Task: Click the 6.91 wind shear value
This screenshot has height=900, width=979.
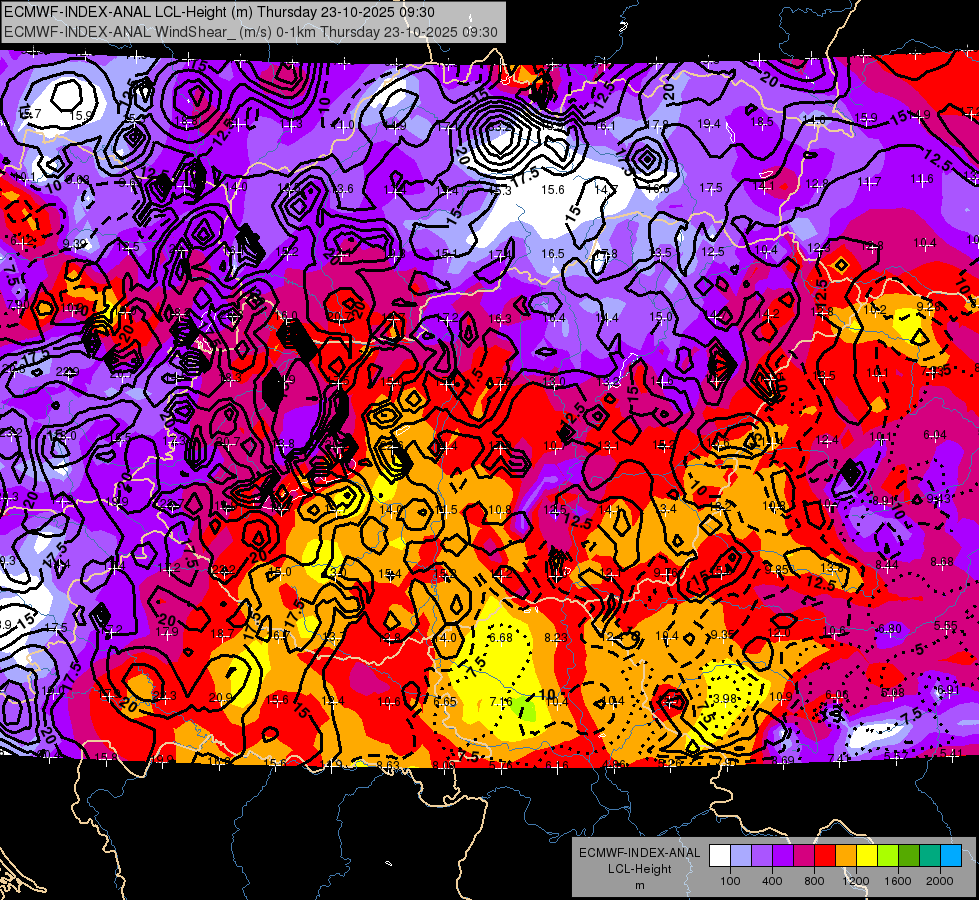Action: click(948, 690)
